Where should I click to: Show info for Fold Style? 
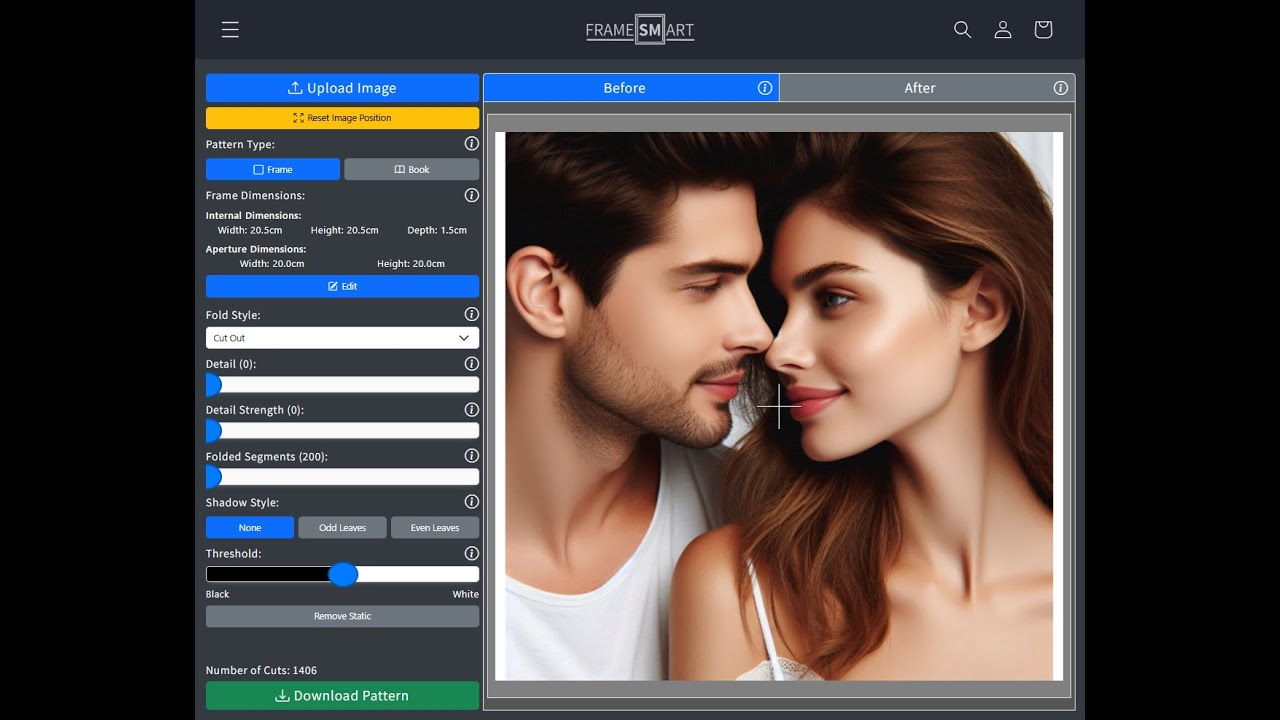click(472, 315)
